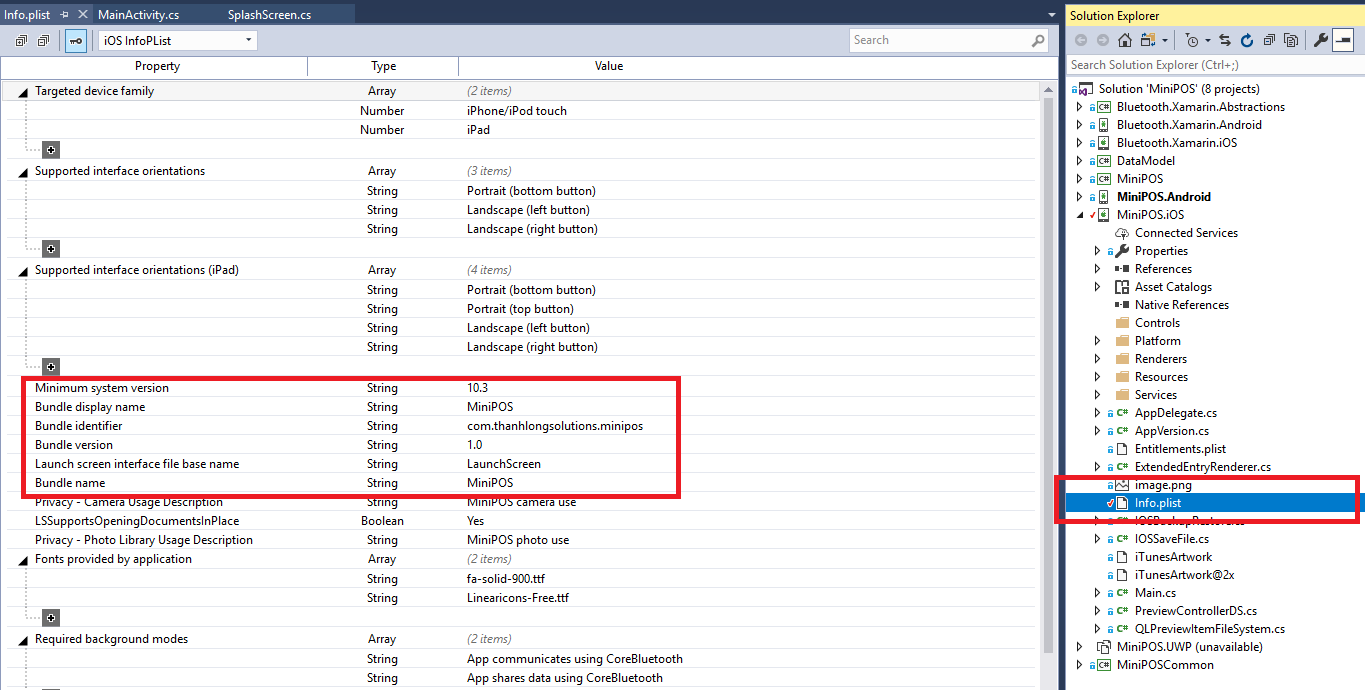Select Main.cs file

1156,593
